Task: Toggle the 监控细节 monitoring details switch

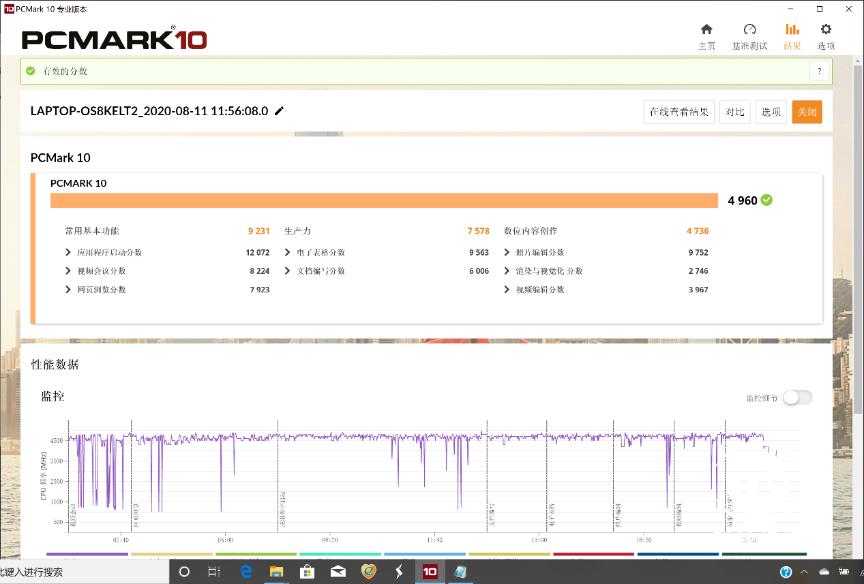Action: point(797,397)
